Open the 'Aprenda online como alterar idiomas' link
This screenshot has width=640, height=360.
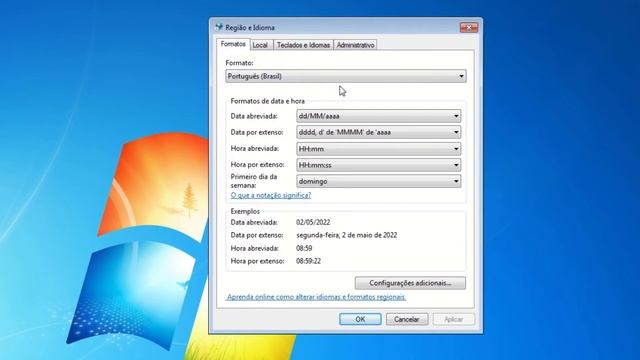click(x=316, y=297)
